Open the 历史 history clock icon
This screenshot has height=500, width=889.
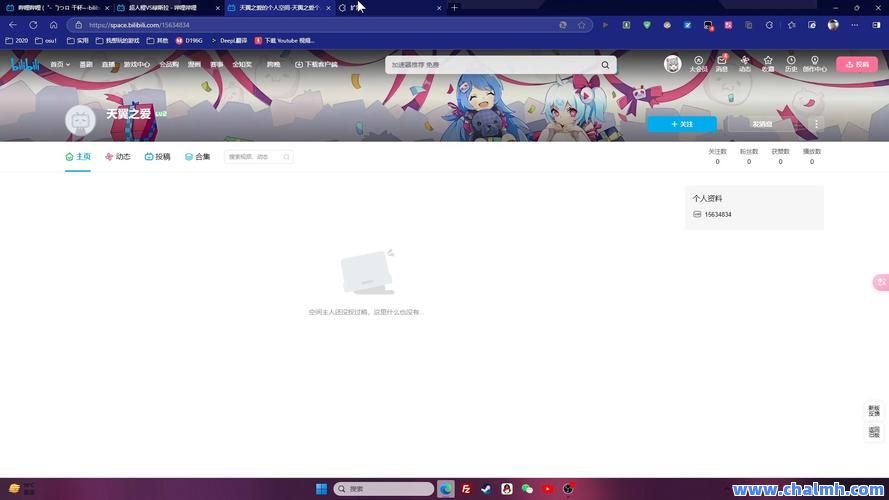click(x=791, y=64)
